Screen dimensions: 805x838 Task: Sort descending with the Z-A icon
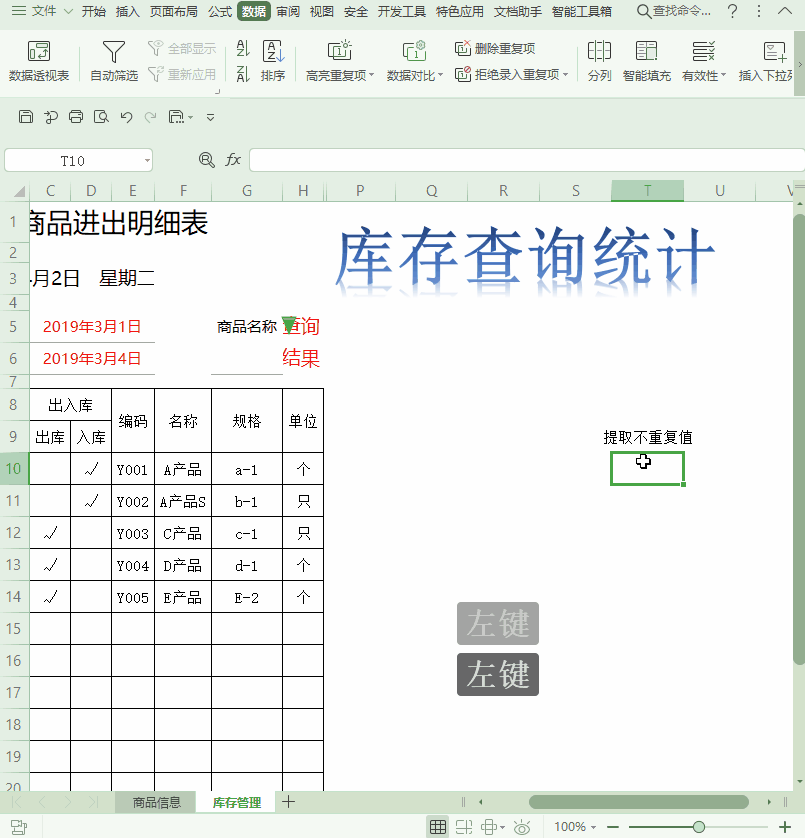coord(243,74)
